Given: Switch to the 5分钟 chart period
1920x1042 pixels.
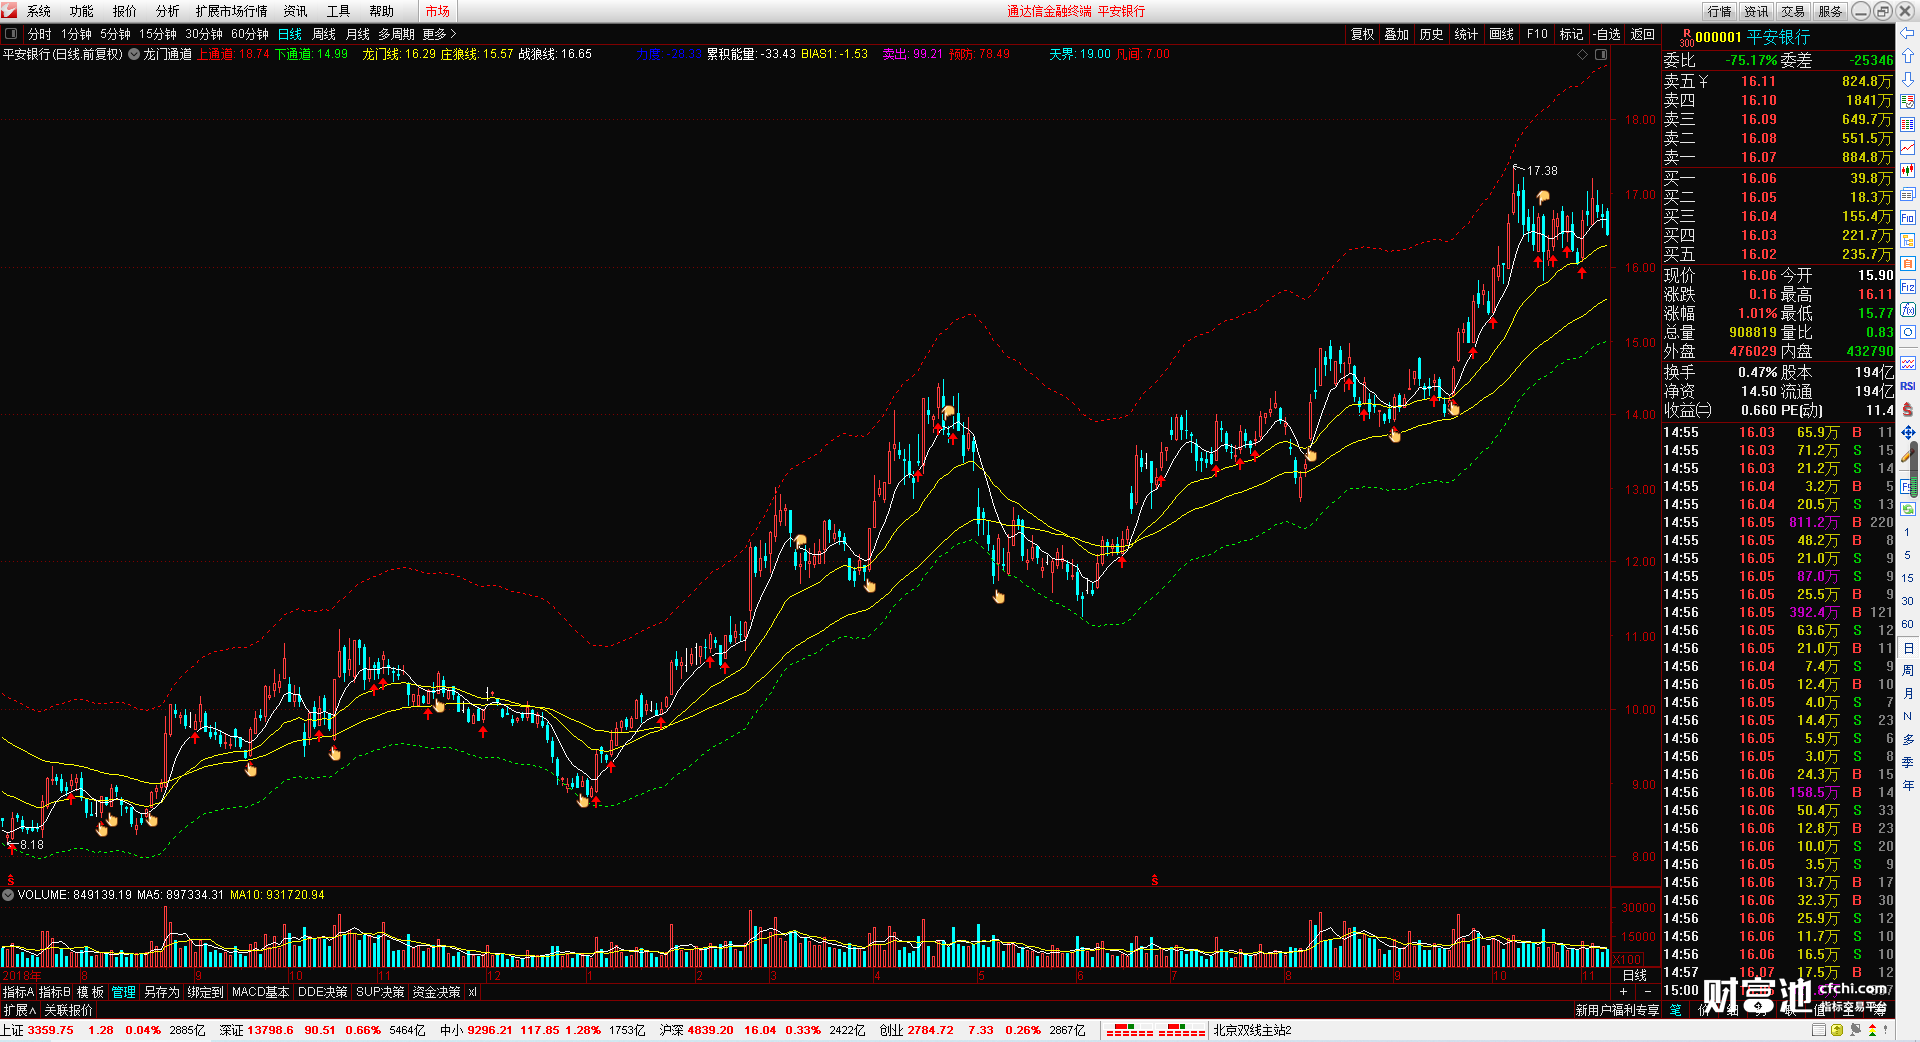Looking at the screenshot, I should click(116, 34).
